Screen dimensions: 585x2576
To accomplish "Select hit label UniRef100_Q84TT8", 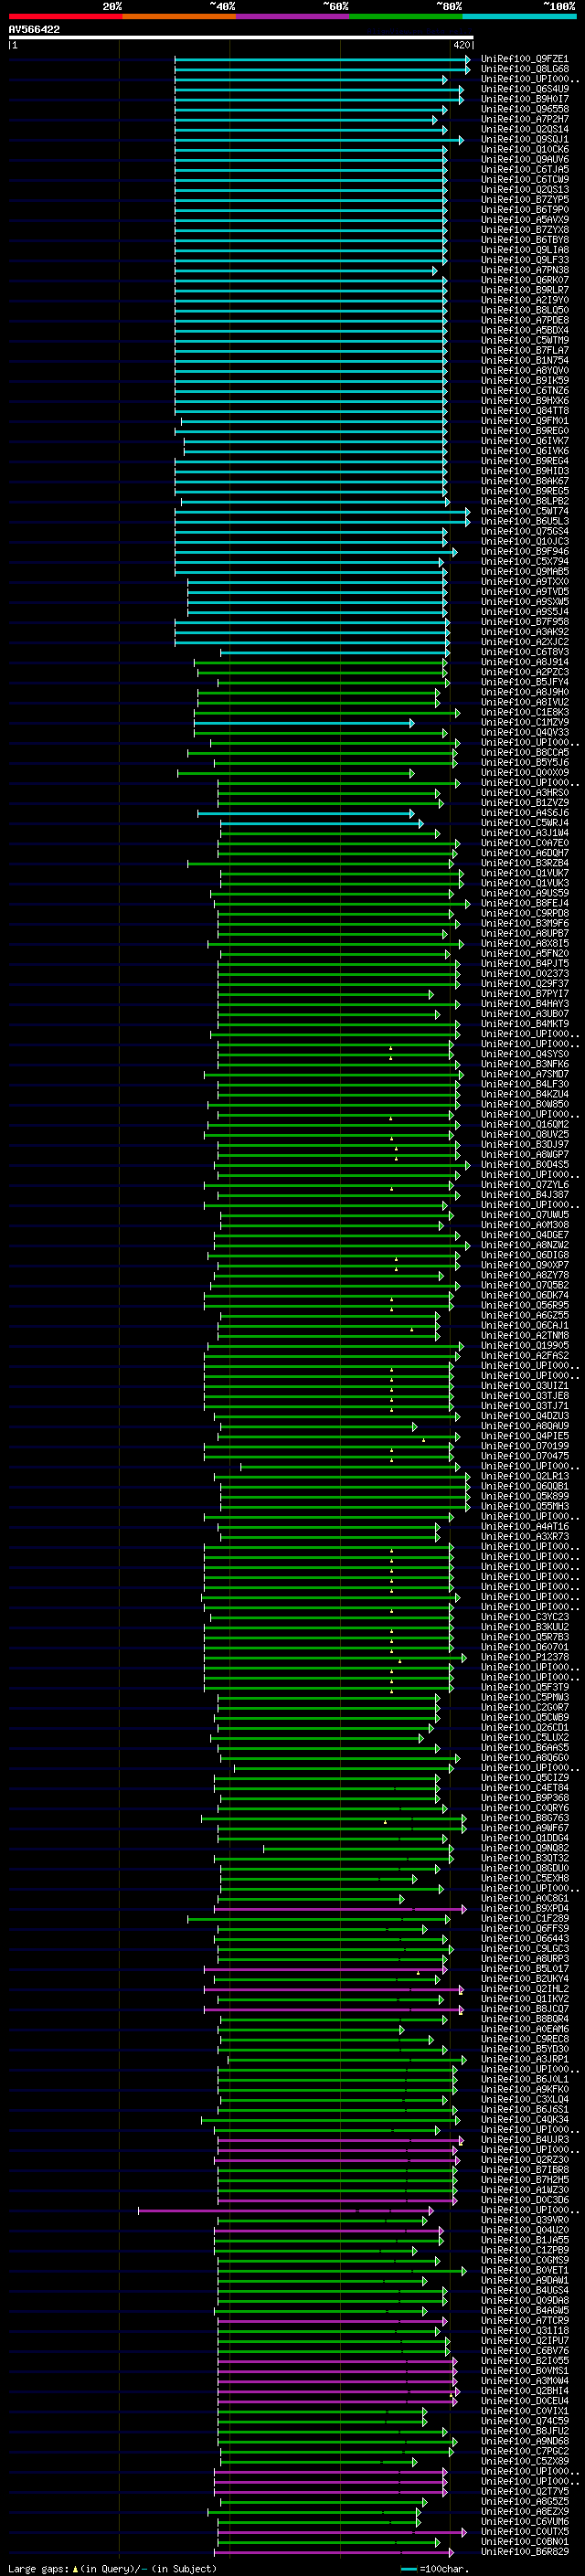I will click(x=524, y=410).
